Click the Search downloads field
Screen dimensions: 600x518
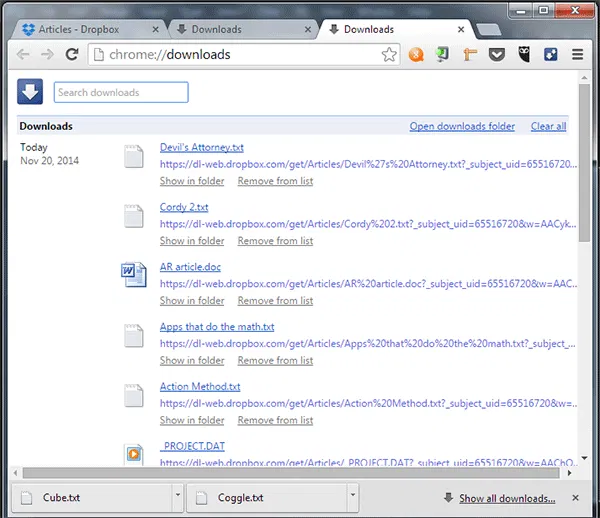pos(121,93)
